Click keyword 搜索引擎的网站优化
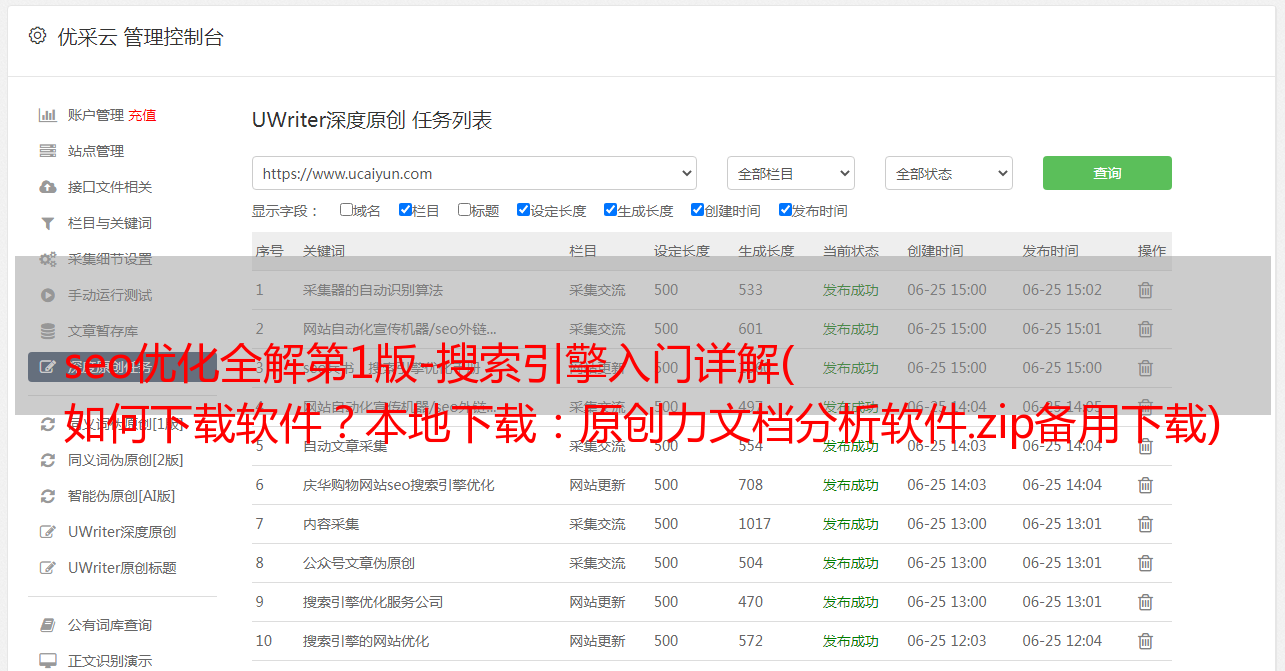This screenshot has height=671, width=1285. [366, 641]
